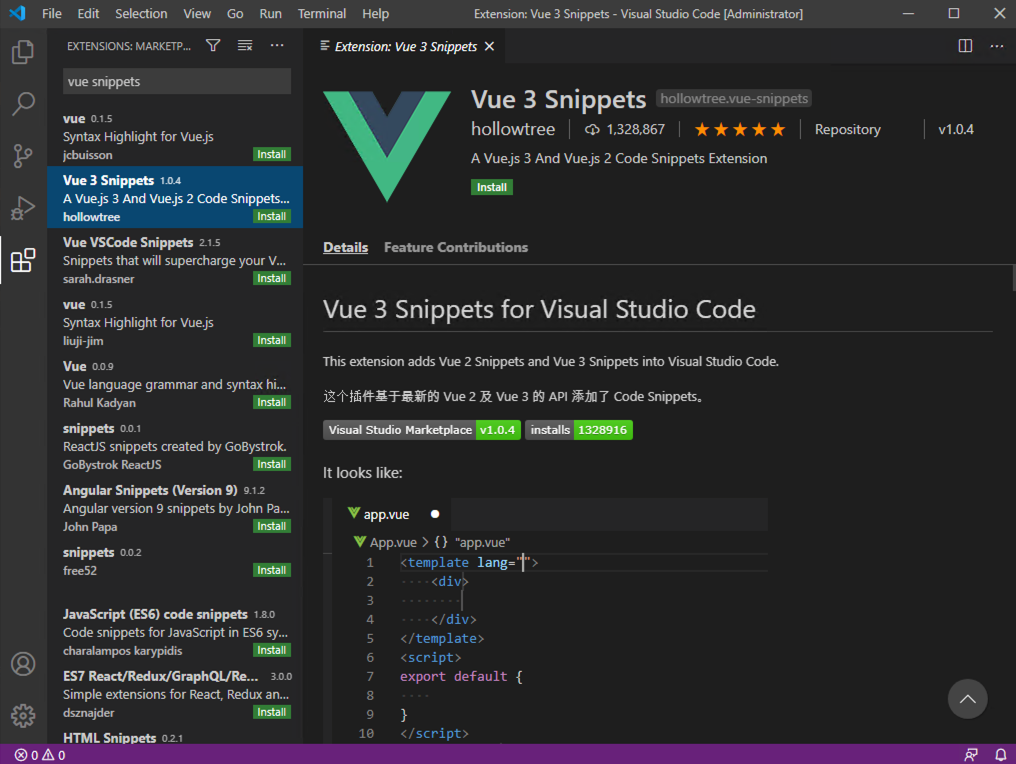Select Vue VSCode Snippets in the list
Screen dimensions: 1016x764
[175, 259]
